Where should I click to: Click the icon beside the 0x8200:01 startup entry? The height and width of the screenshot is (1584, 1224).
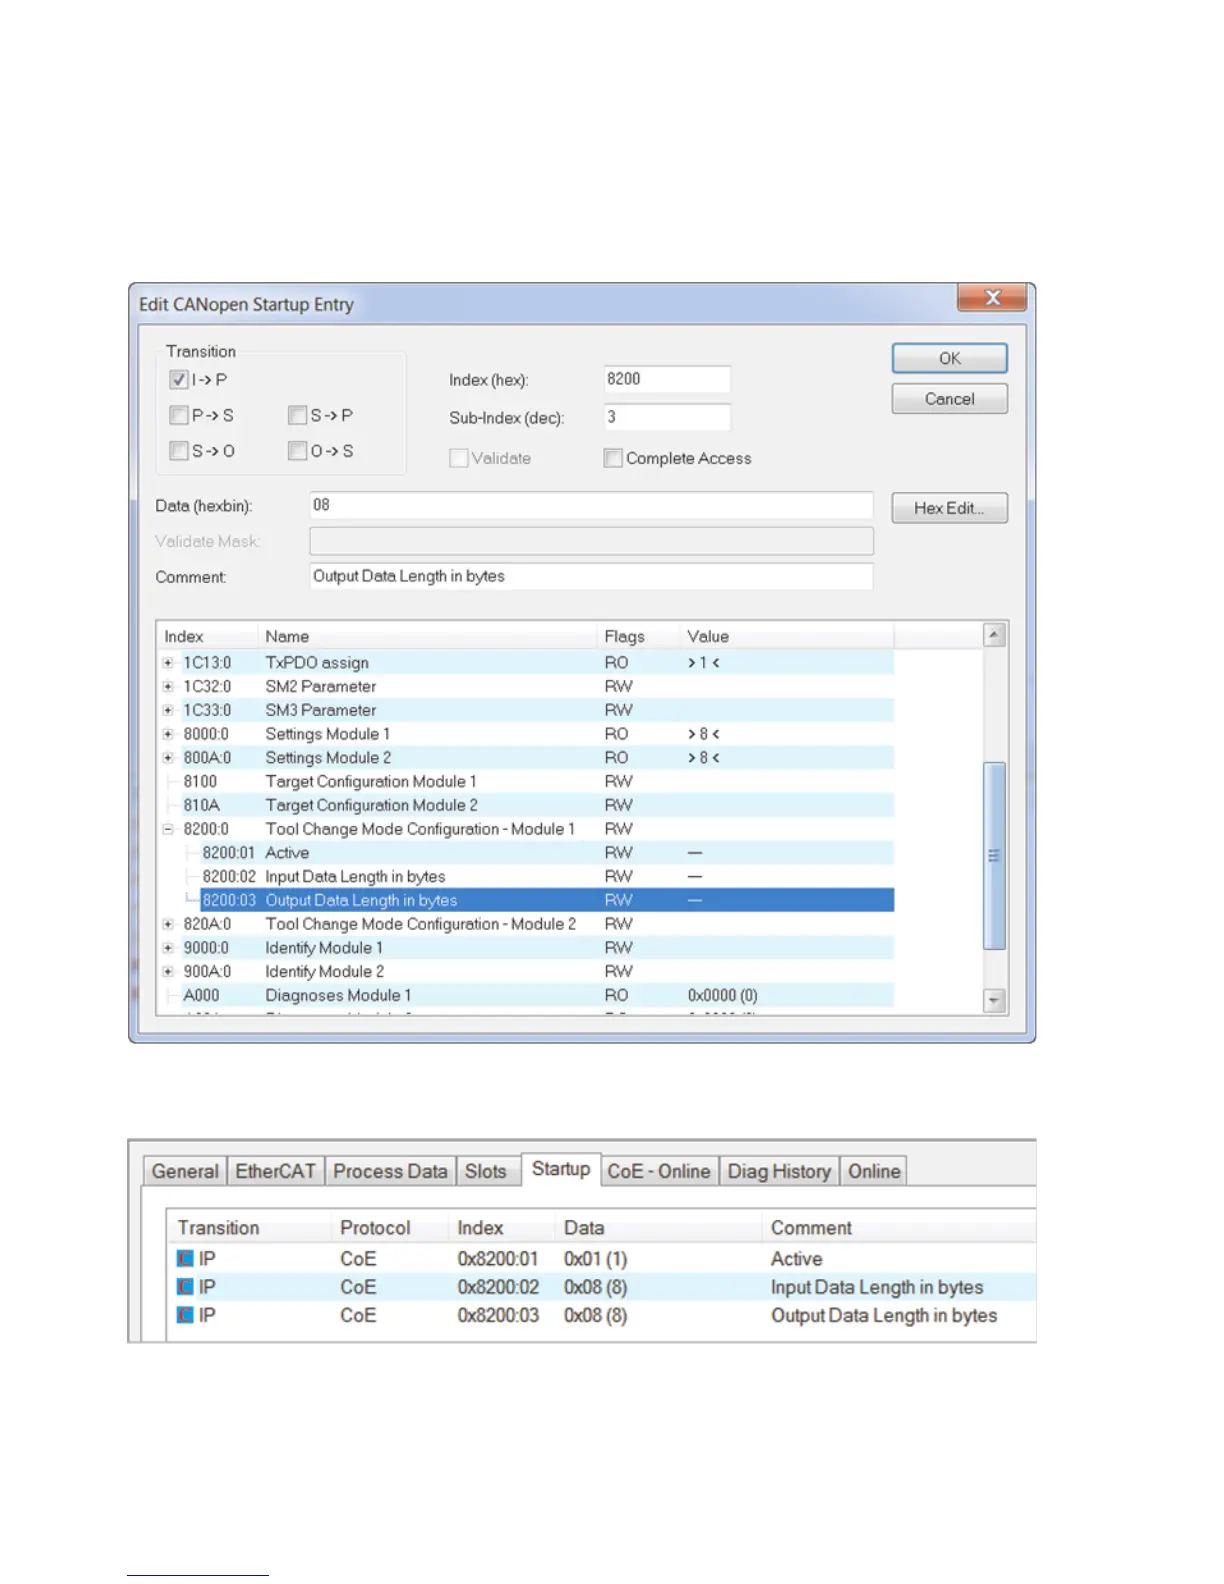click(185, 1258)
